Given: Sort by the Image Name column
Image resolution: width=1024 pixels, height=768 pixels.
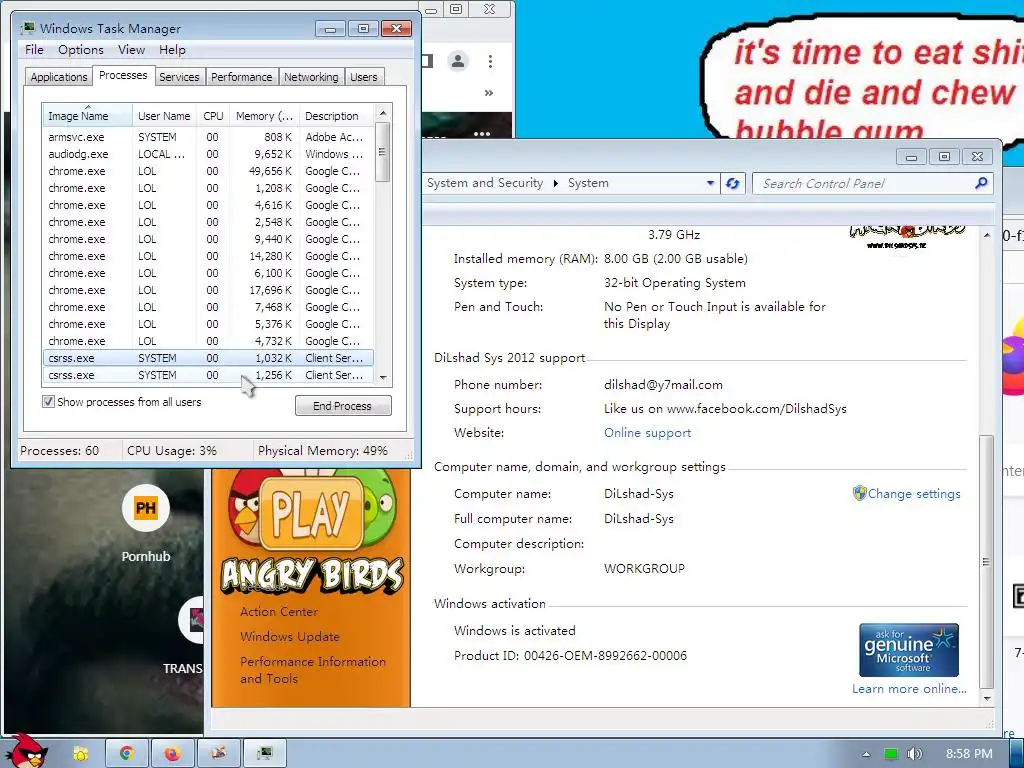Looking at the screenshot, I should pyautogui.click(x=87, y=116).
